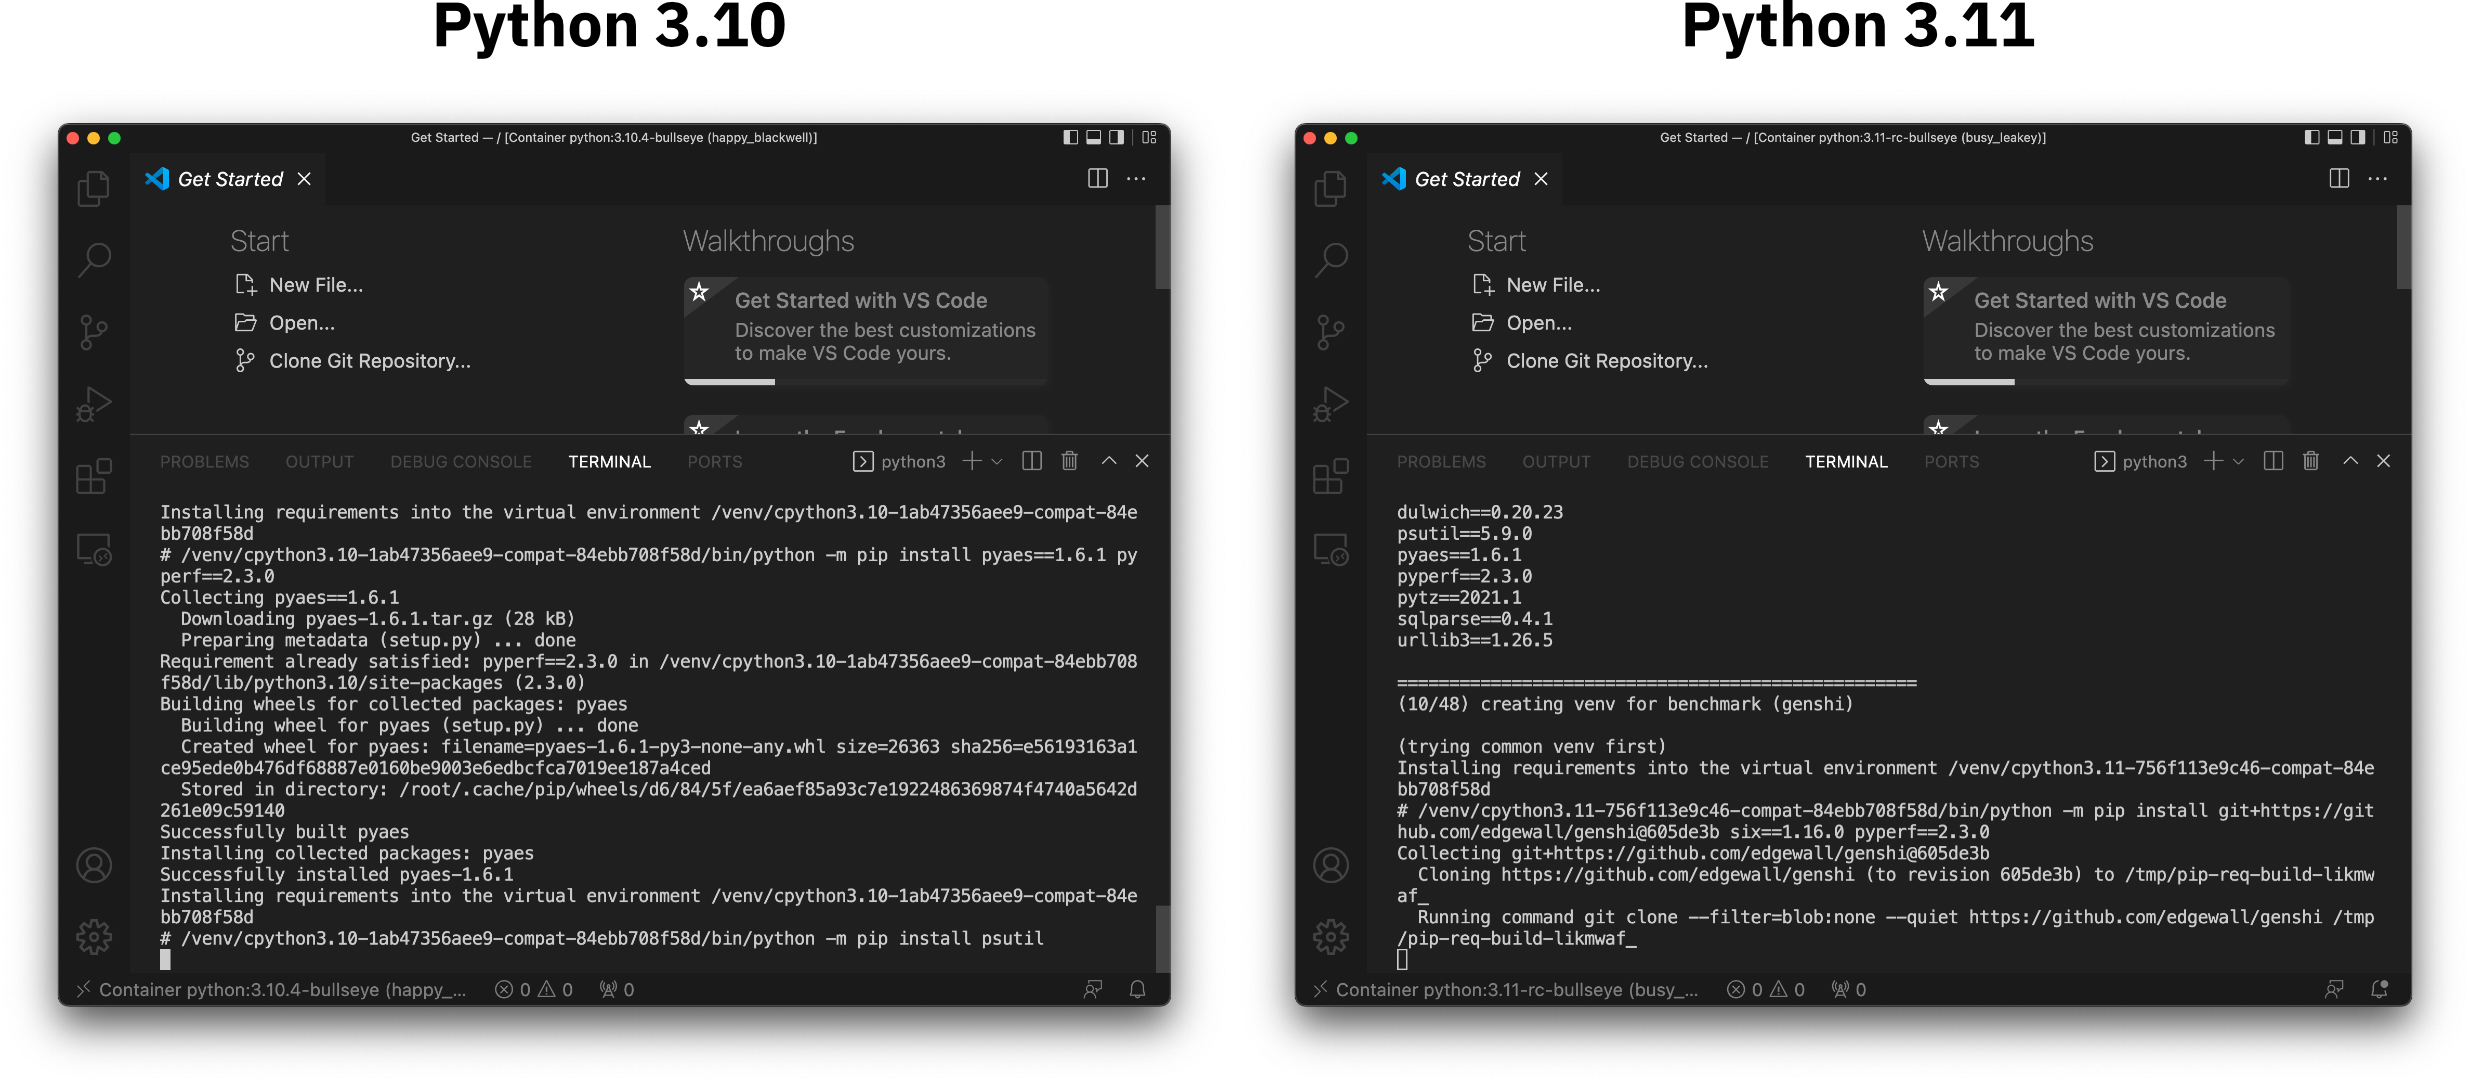
Task: Open the Accounts icon in the activity bar
Action: (x=93, y=865)
